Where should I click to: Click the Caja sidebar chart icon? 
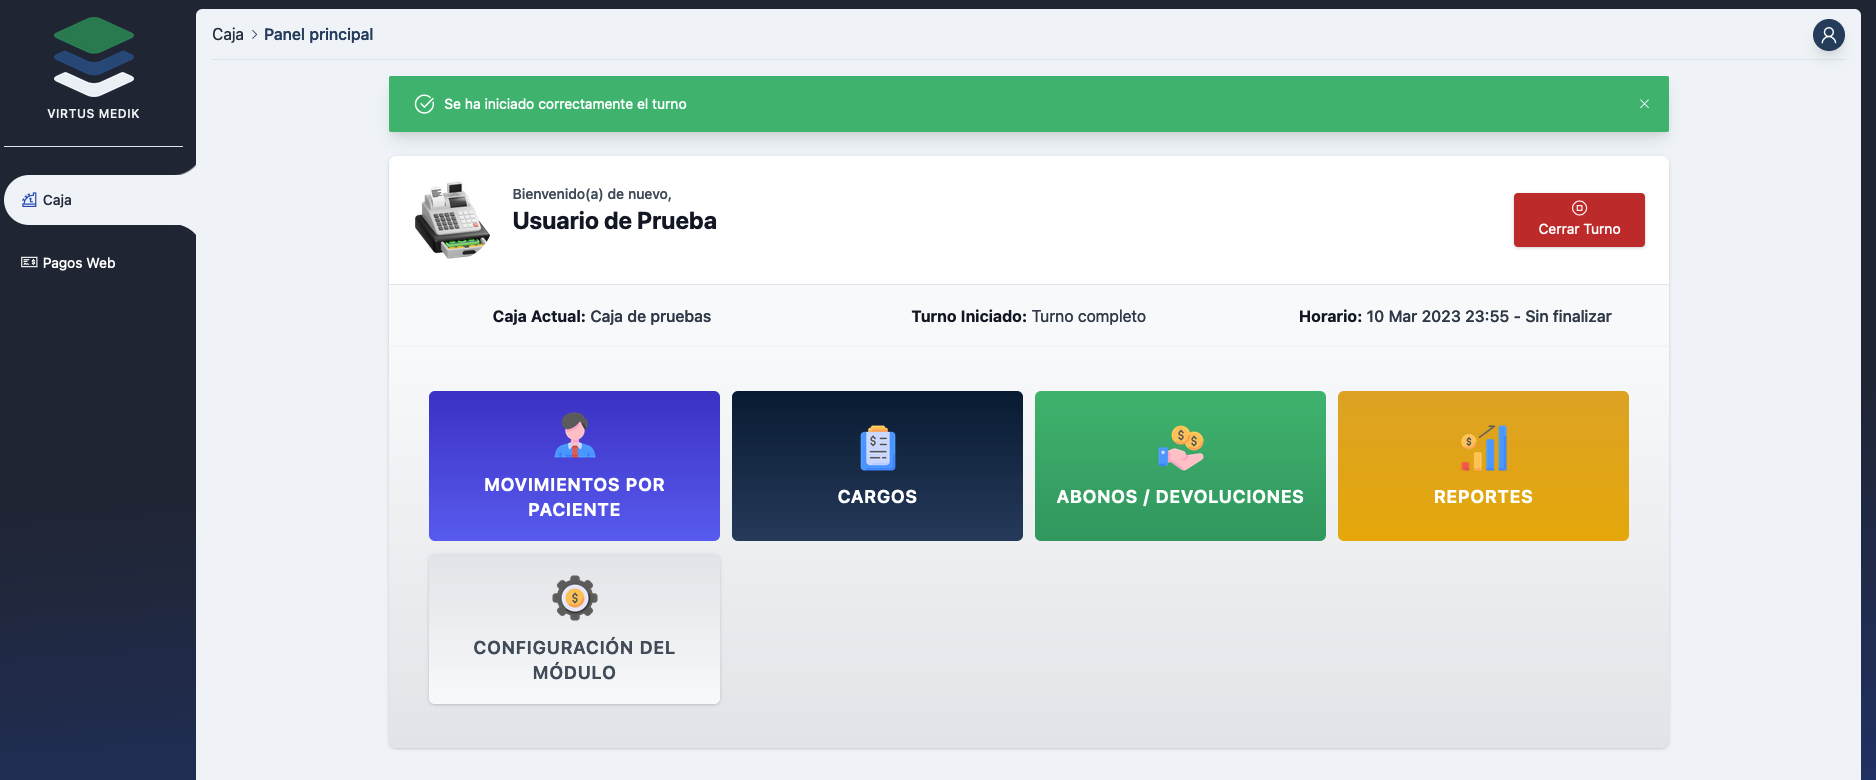coord(29,200)
